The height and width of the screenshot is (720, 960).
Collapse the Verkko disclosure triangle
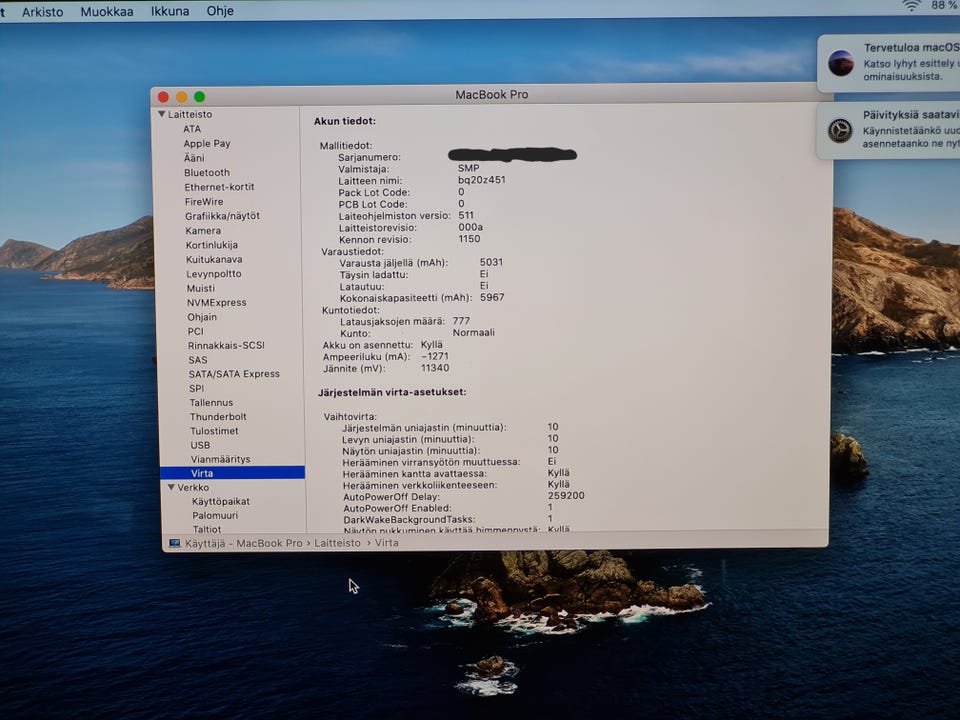pyautogui.click(x=171, y=487)
